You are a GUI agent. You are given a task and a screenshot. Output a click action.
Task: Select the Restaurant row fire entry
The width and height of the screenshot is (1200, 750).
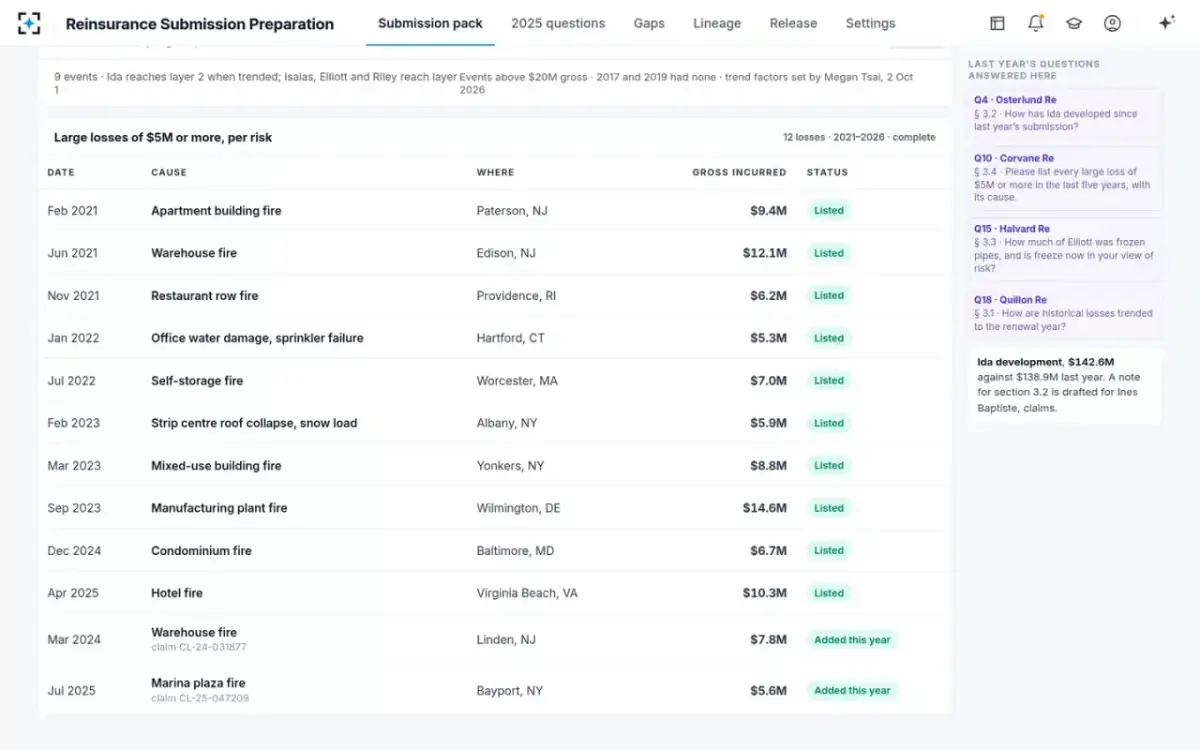coord(495,296)
